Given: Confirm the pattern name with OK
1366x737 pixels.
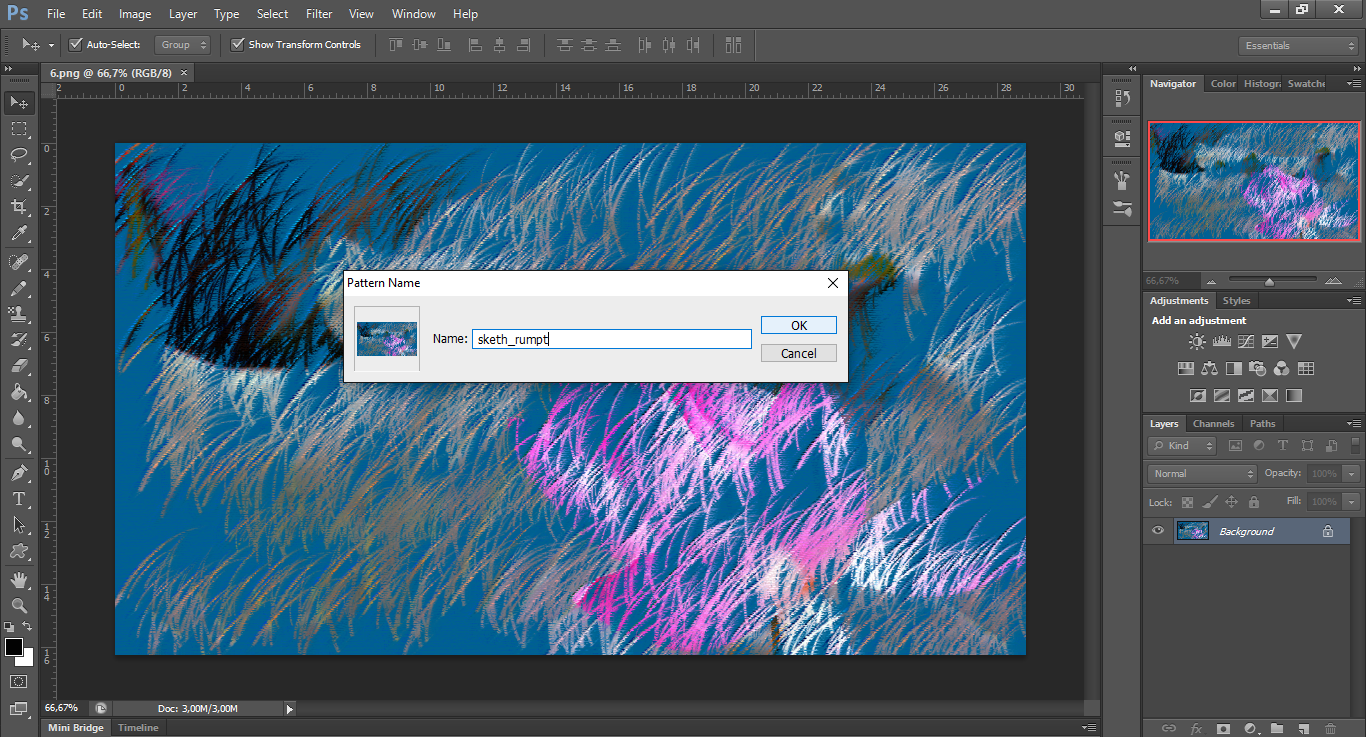Looking at the screenshot, I should (798, 324).
